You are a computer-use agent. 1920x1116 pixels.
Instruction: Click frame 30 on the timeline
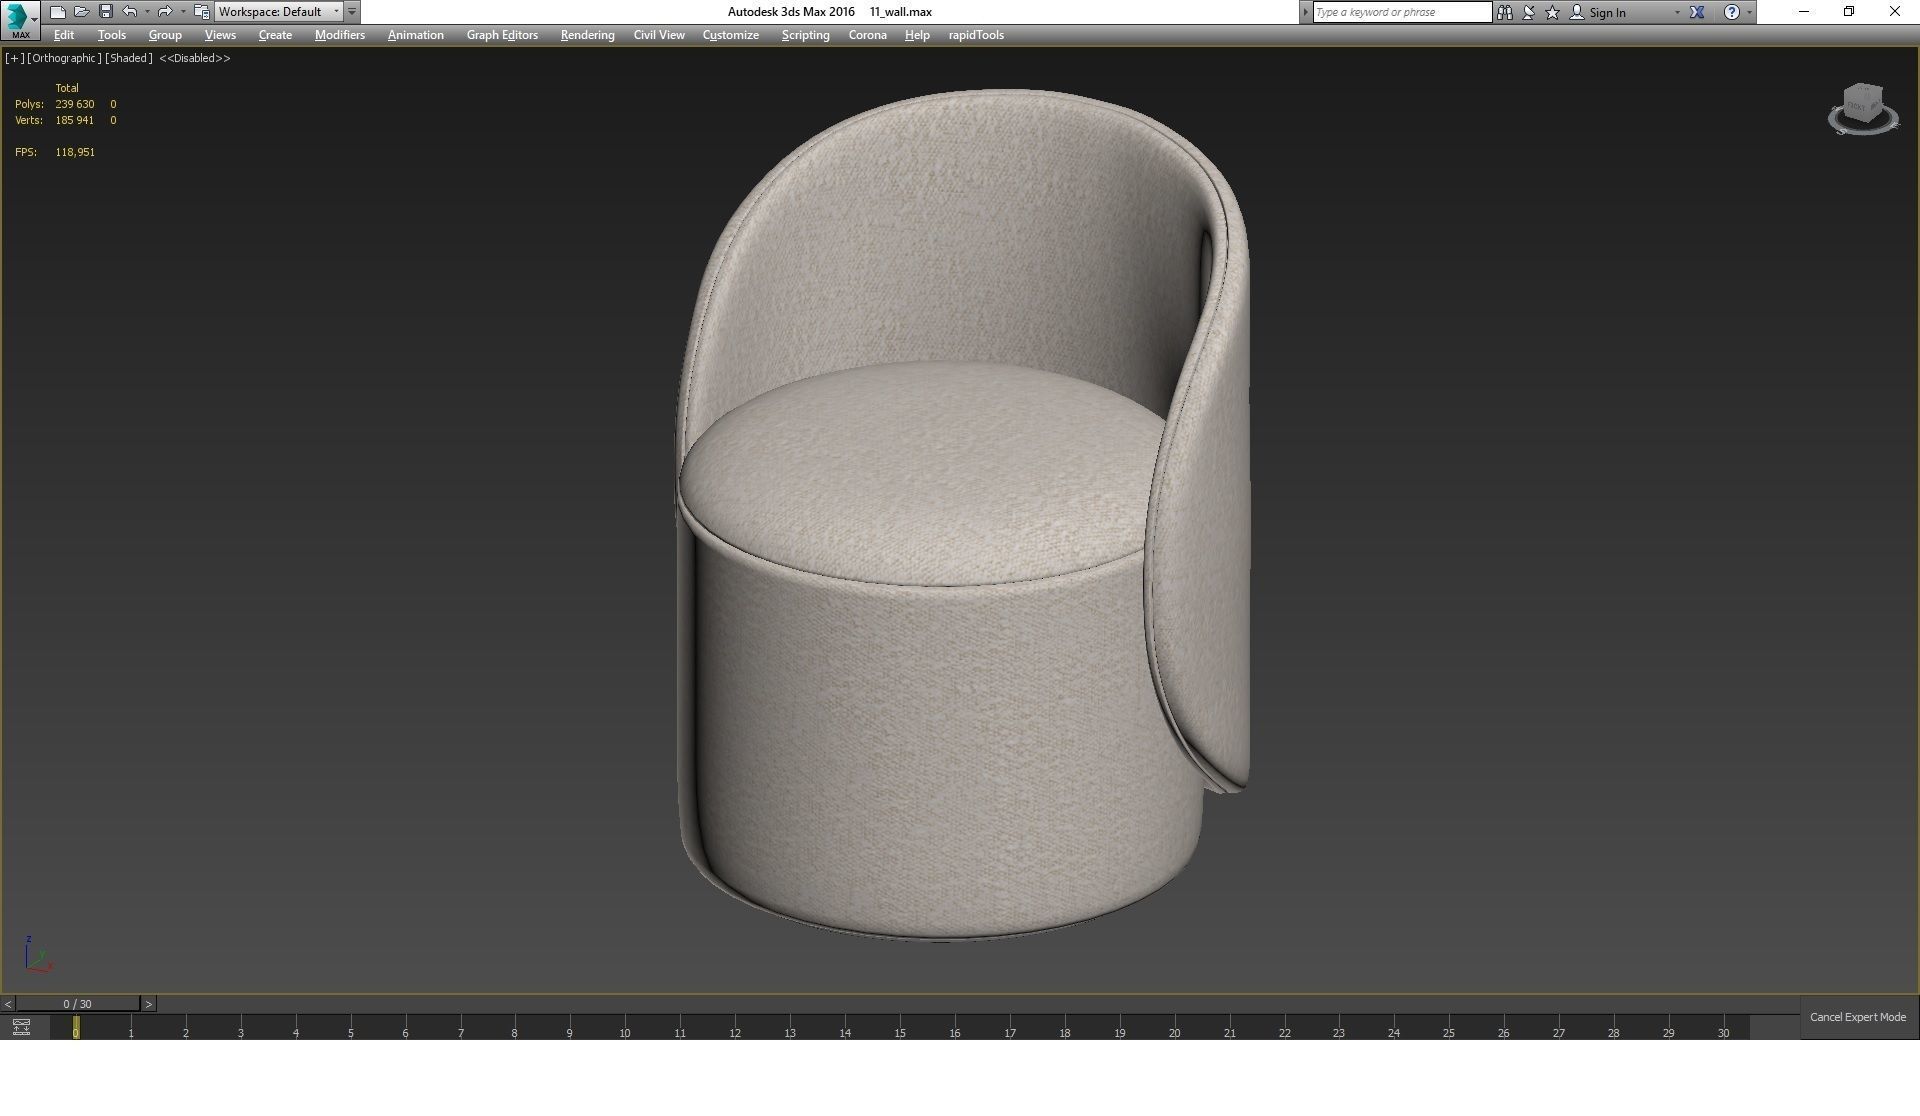point(1723,1033)
